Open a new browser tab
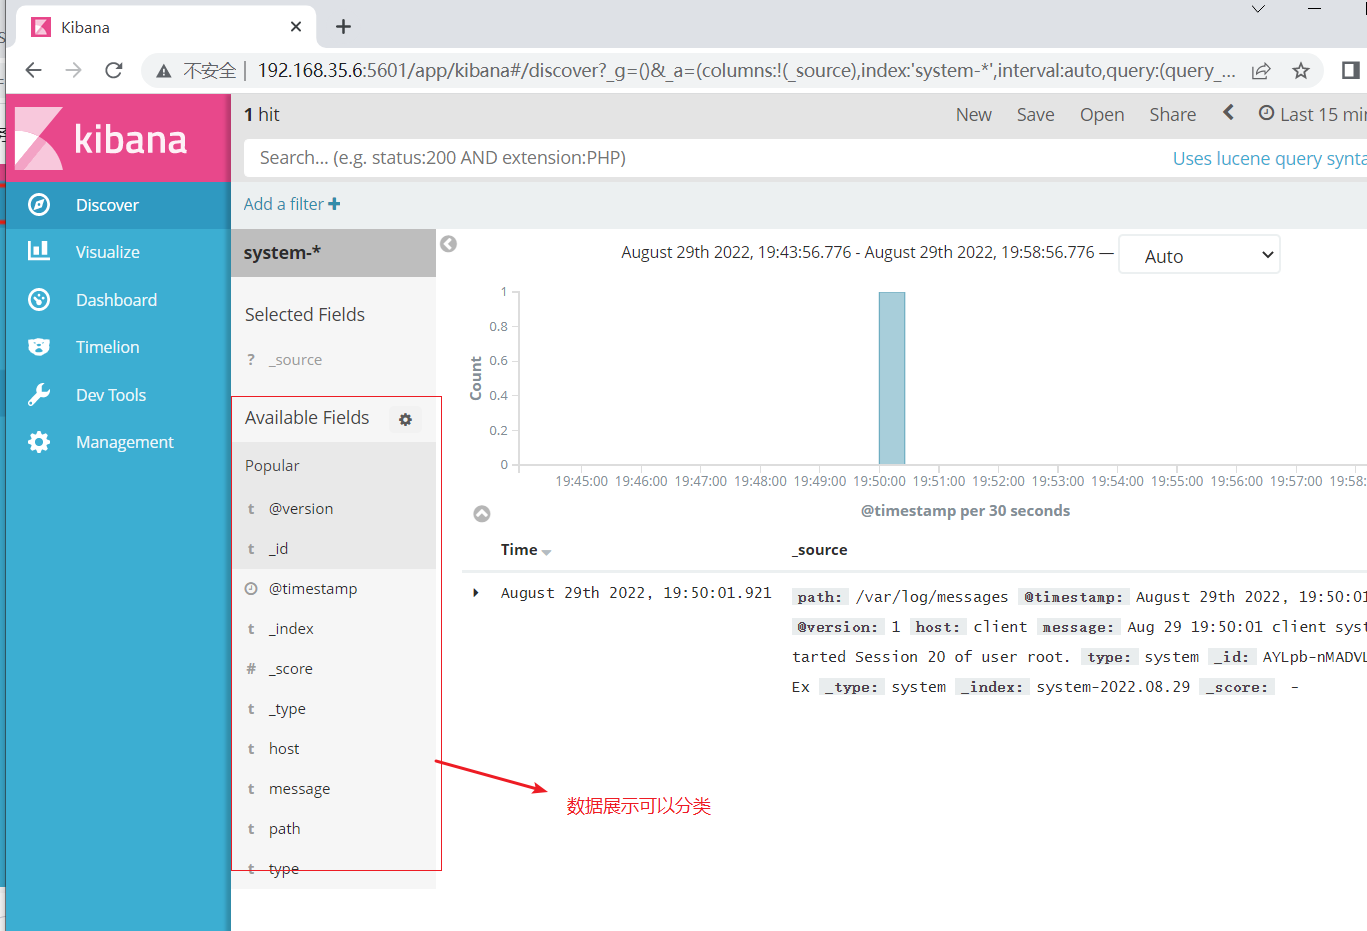The height and width of the screenshot is (931, 1367). tap(343, 27)
